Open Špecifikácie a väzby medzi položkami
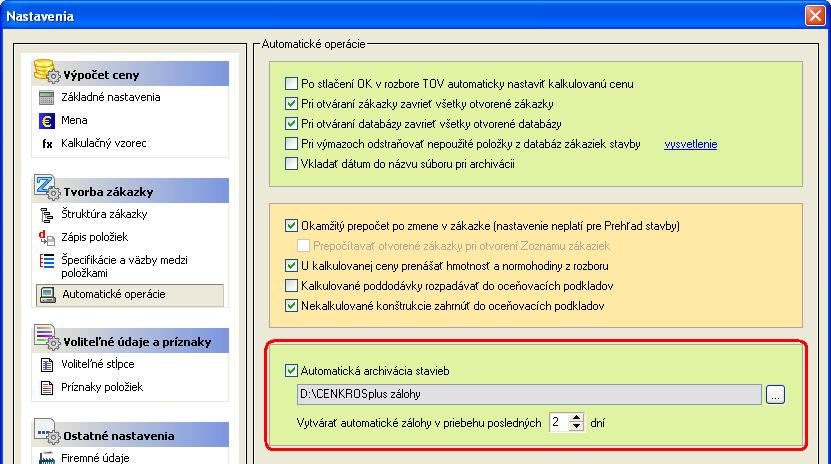 click(124, 266)
